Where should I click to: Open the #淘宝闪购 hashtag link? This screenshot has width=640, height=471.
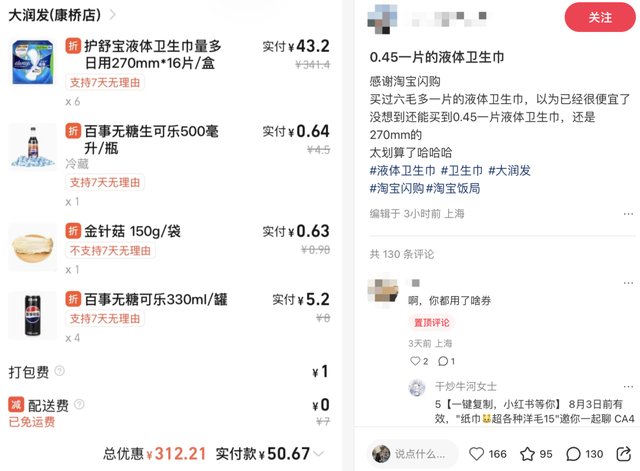pos(396,189)
